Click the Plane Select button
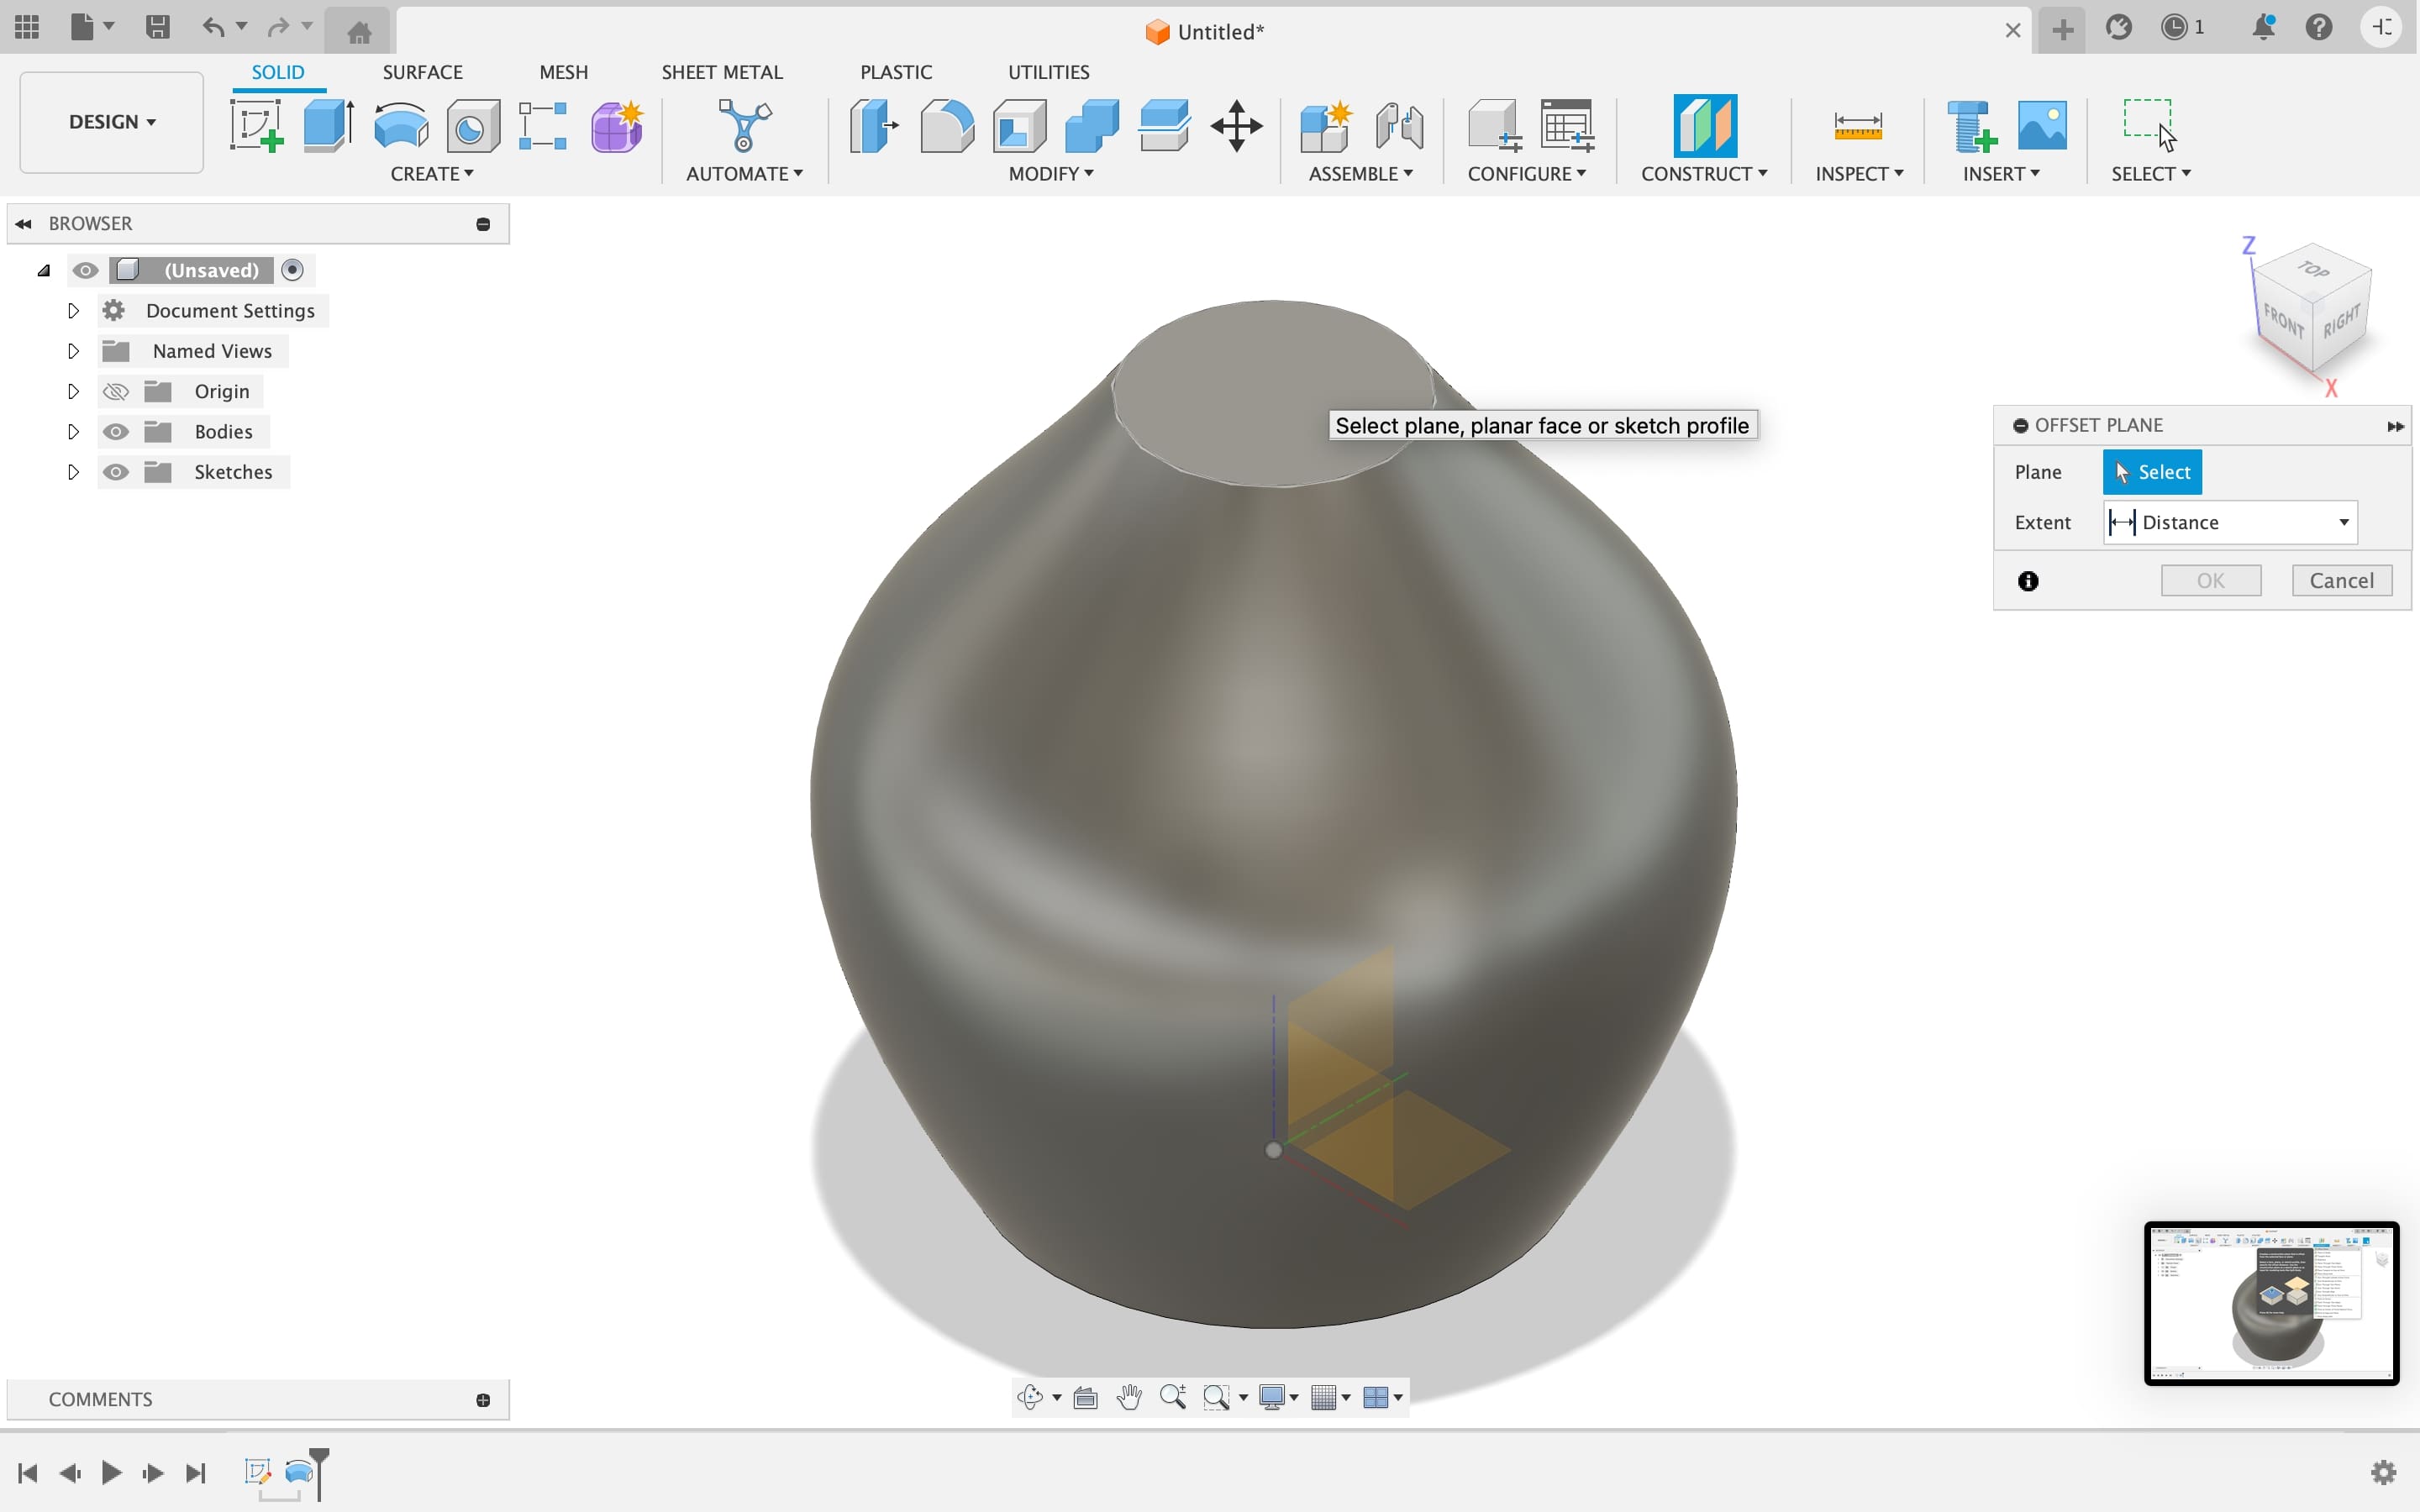2420x1512 pixels. (x=2152, y=472)
